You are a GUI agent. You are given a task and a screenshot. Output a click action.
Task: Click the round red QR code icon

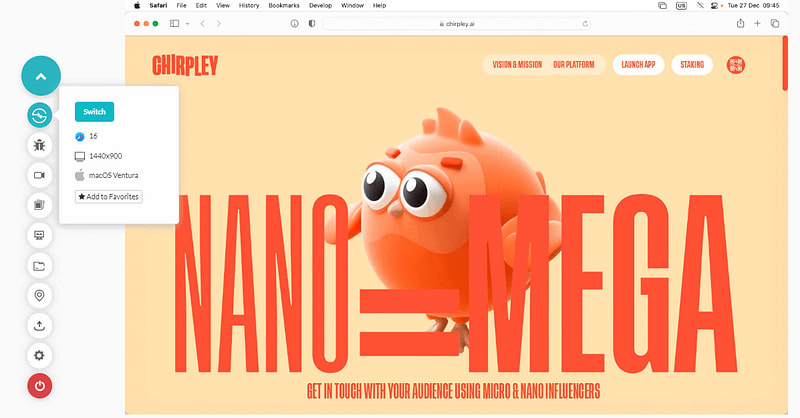pos(736,65)
